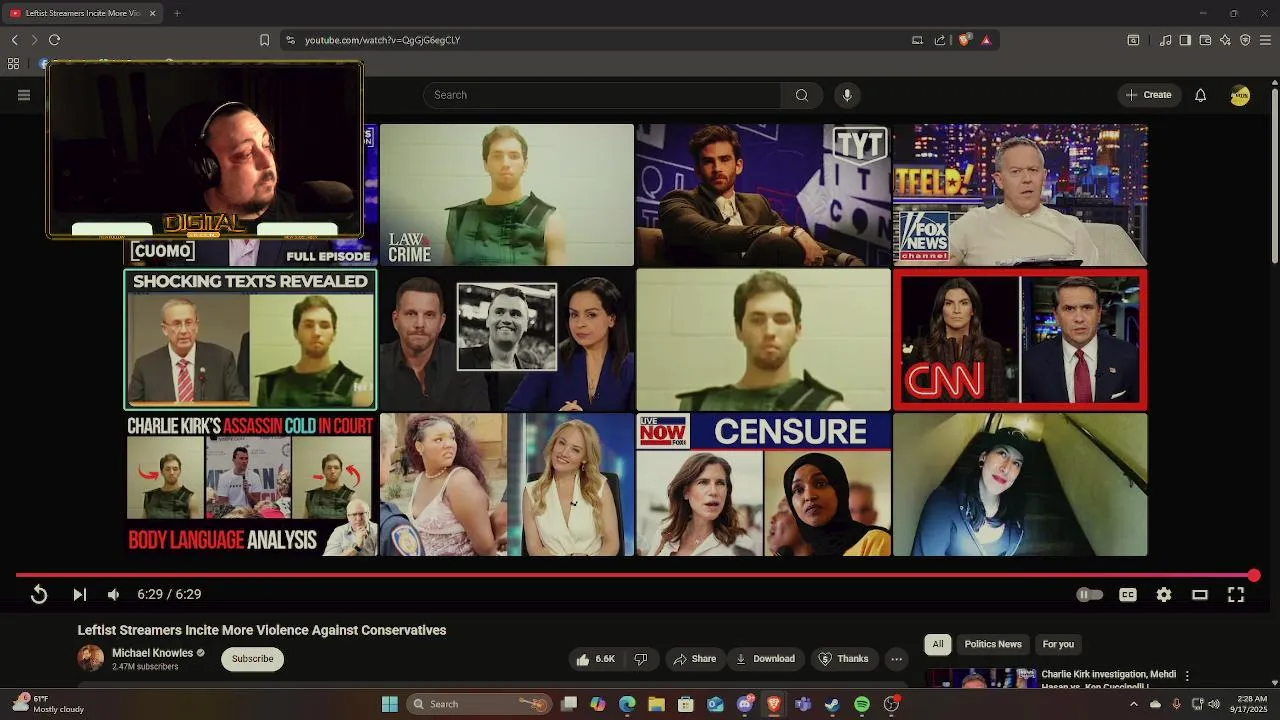Open more actions ellipsis menu
This screenshot has height=720, width=1280.
click(x=897, y=659)
